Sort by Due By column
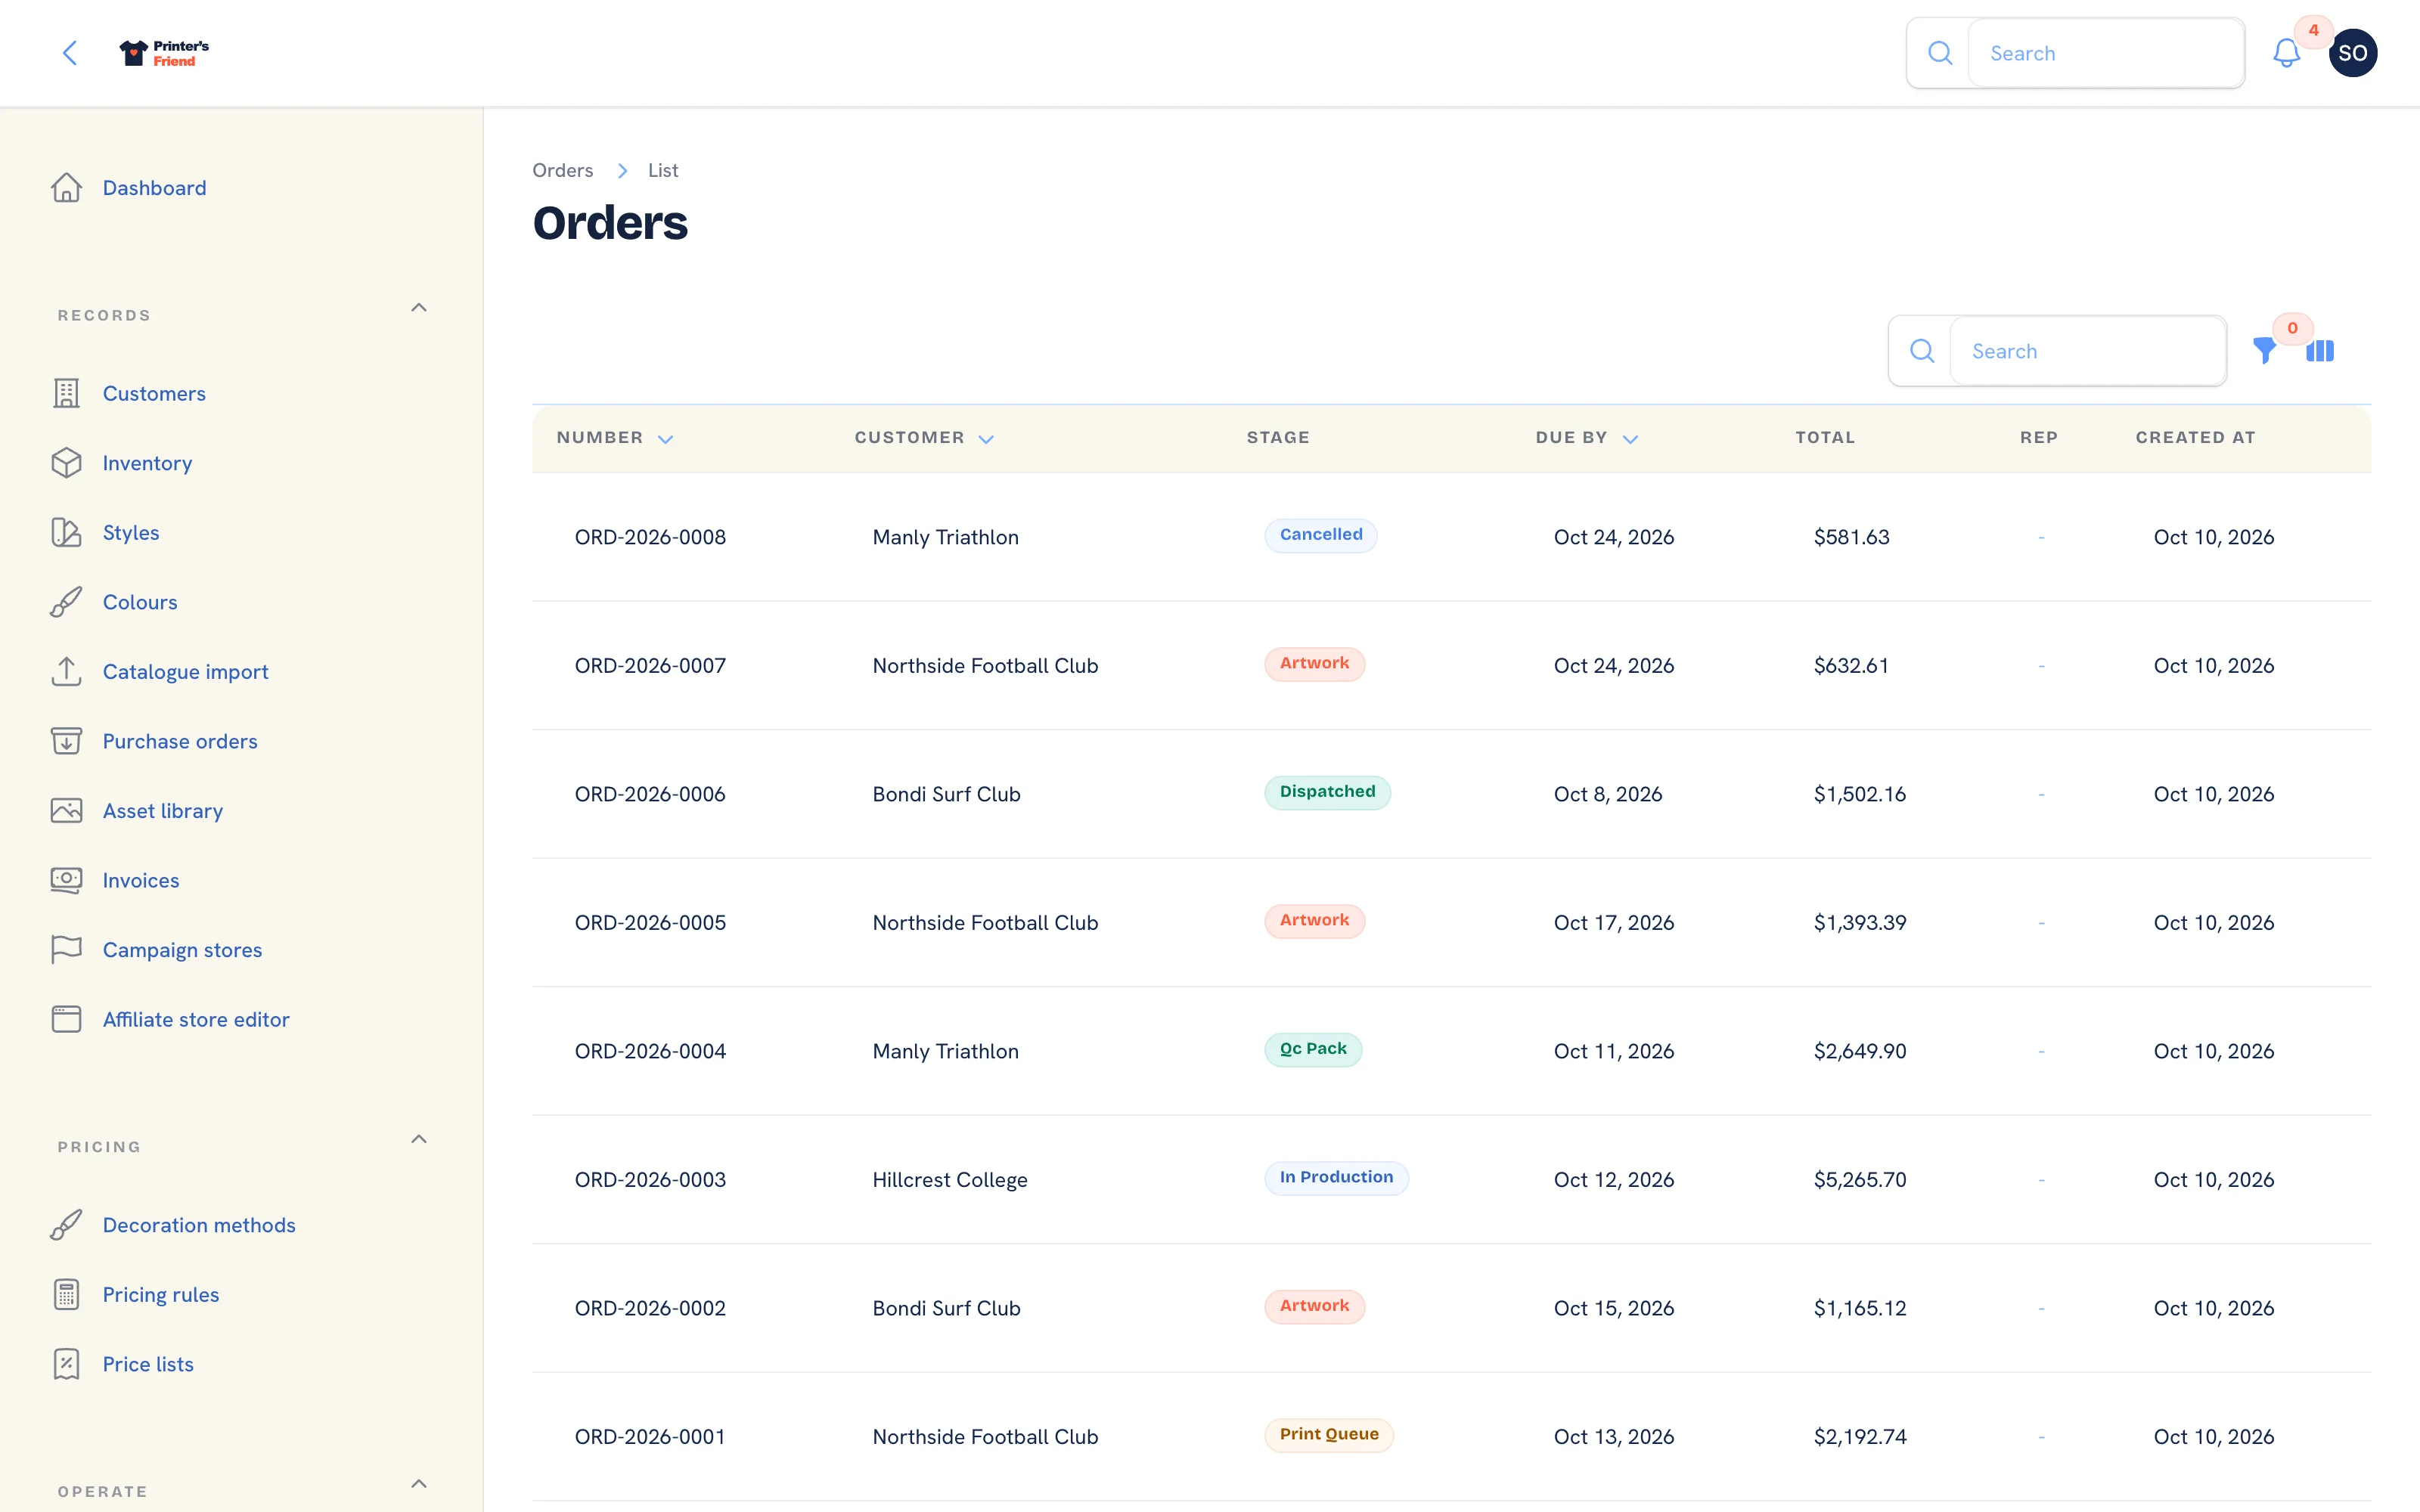Viewport: 2420px width, 1512px height. pos(1587,438)
